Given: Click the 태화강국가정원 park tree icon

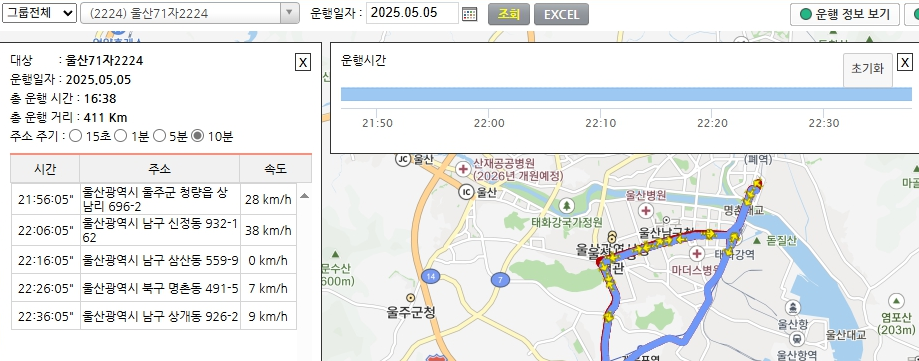Looking at the screenshot, I should (x=566, y=206).
